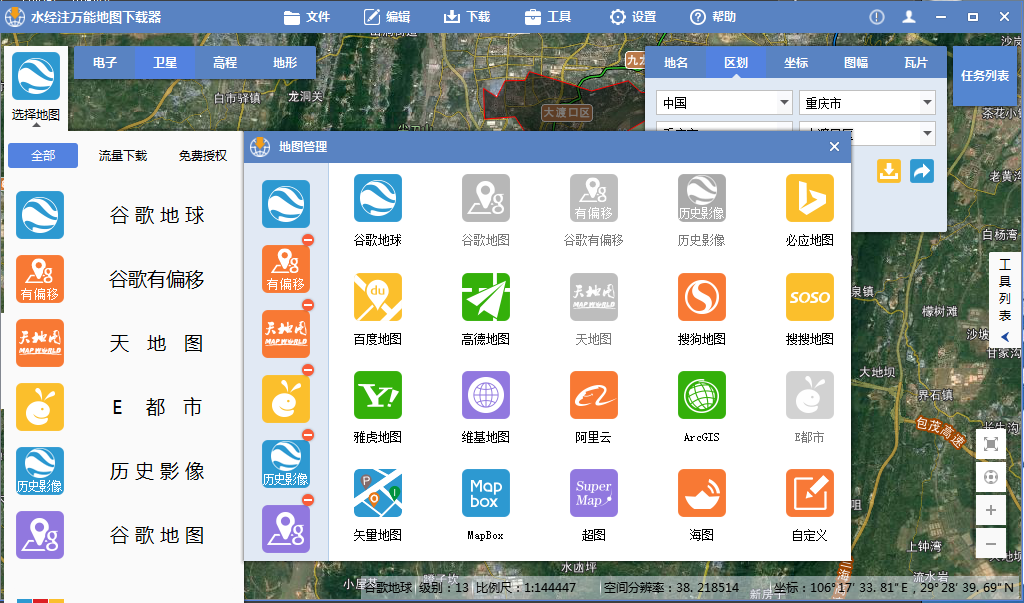
Task: Collapse the 选择地图 map selector
Action: tap(36, 125)
